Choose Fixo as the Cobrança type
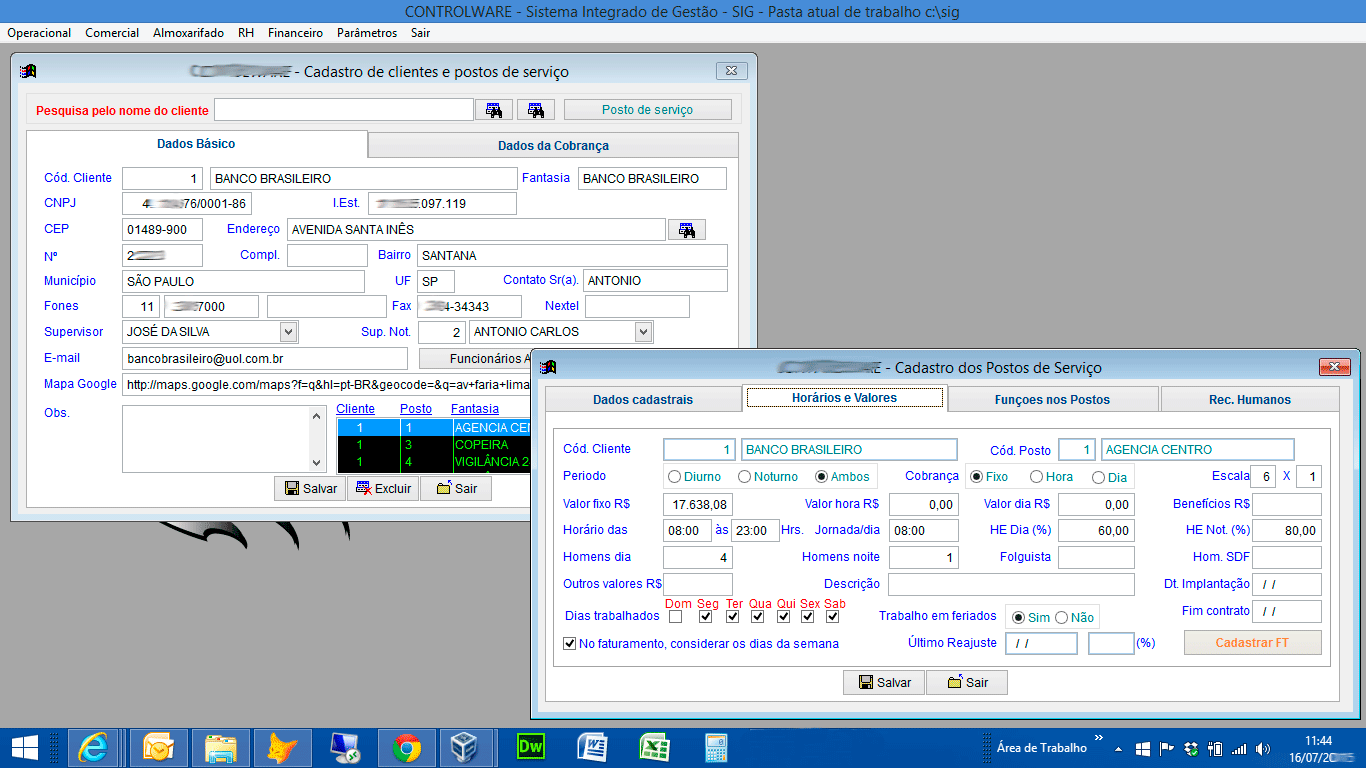This screenshot has width=1366, height=768. [x=975, y=477]
